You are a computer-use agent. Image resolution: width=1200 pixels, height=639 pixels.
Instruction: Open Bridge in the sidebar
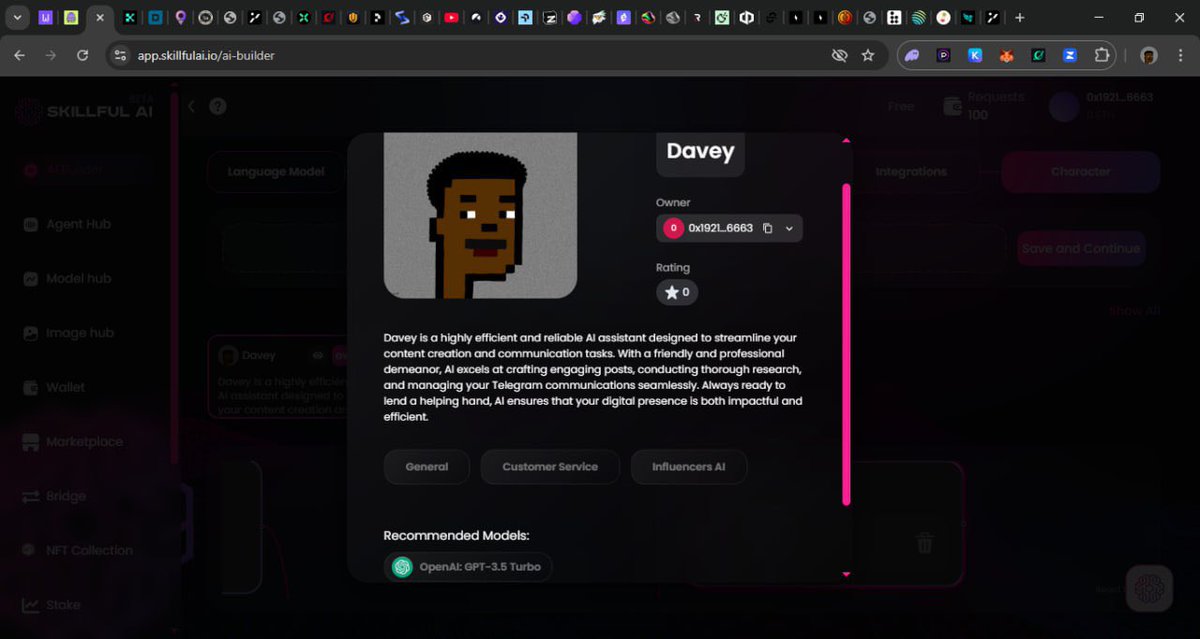pos(55,496)
